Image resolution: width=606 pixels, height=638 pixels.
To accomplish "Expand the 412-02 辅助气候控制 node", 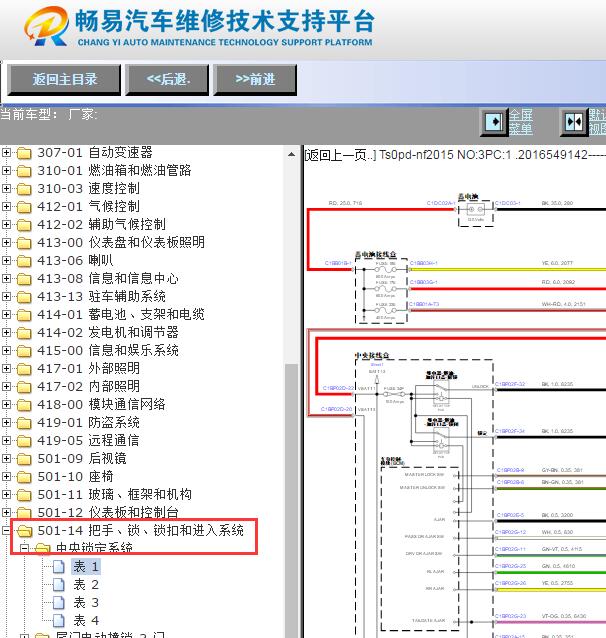I will (x=6, y=225).
